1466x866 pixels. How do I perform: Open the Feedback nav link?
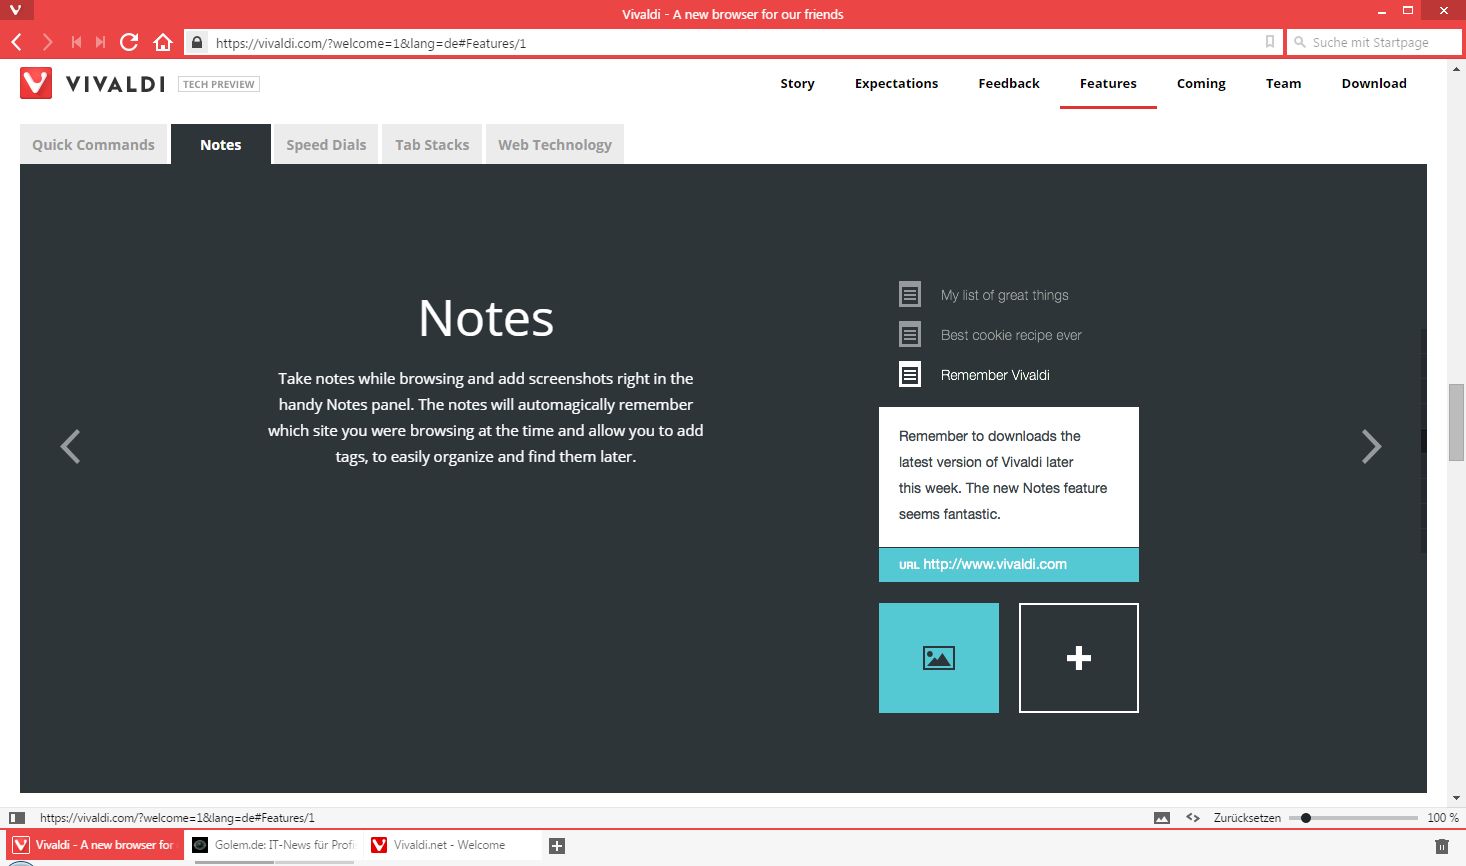(x=1009, y=83)
